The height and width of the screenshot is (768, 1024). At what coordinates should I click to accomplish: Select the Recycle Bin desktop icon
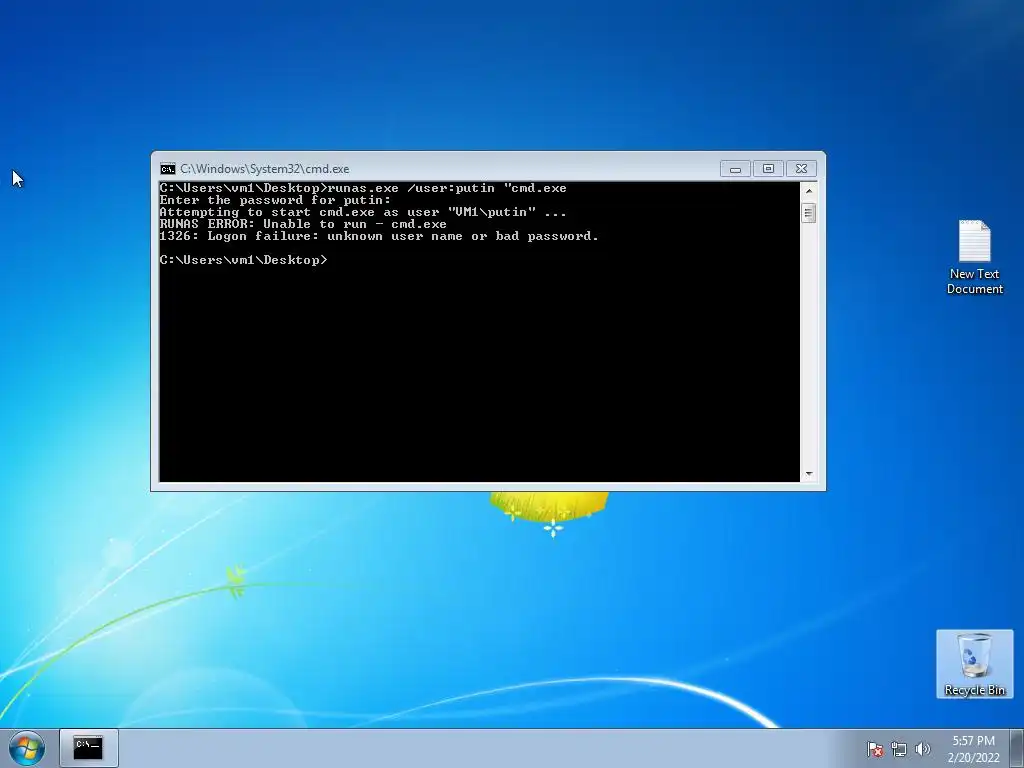[x=974, y=664]
